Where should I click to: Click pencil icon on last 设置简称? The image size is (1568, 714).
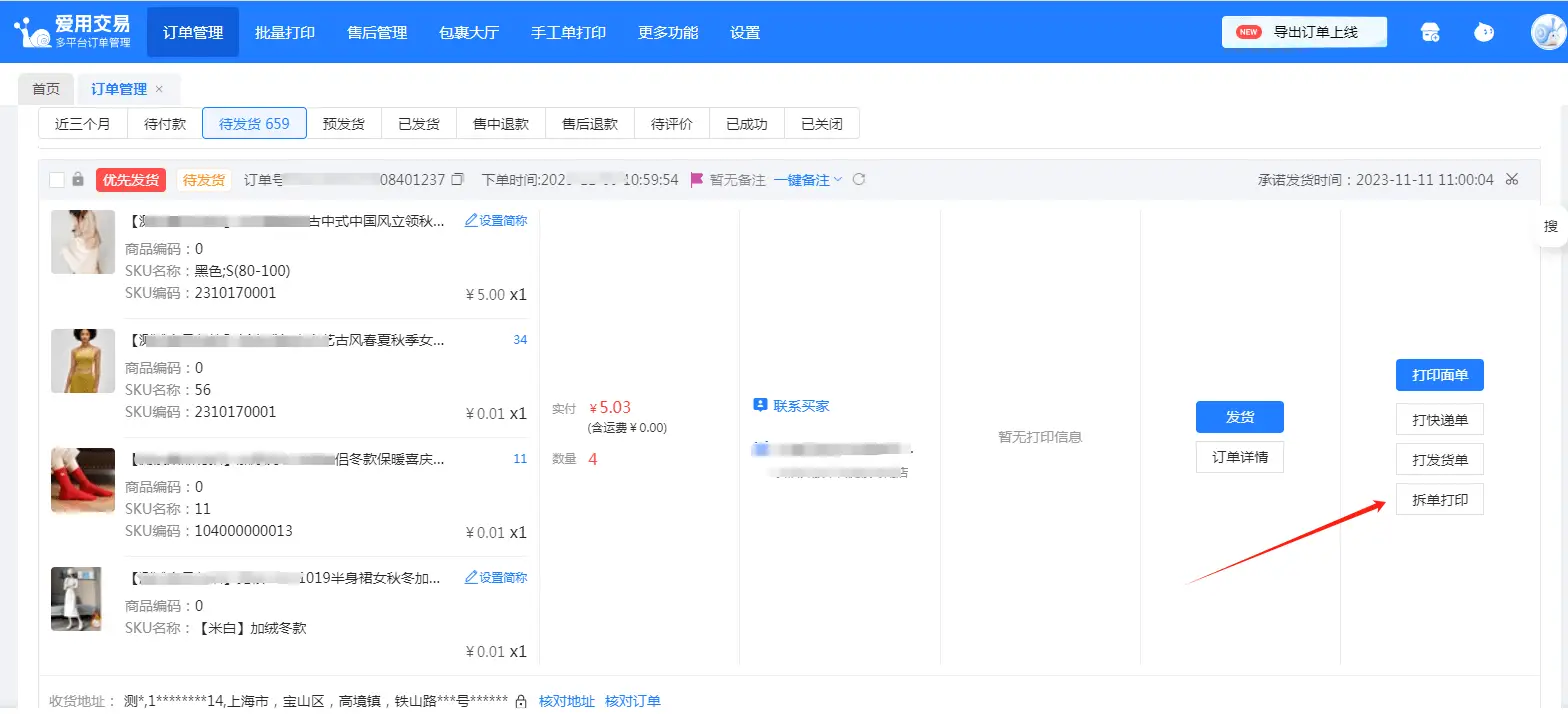click(x=471, y=577)
